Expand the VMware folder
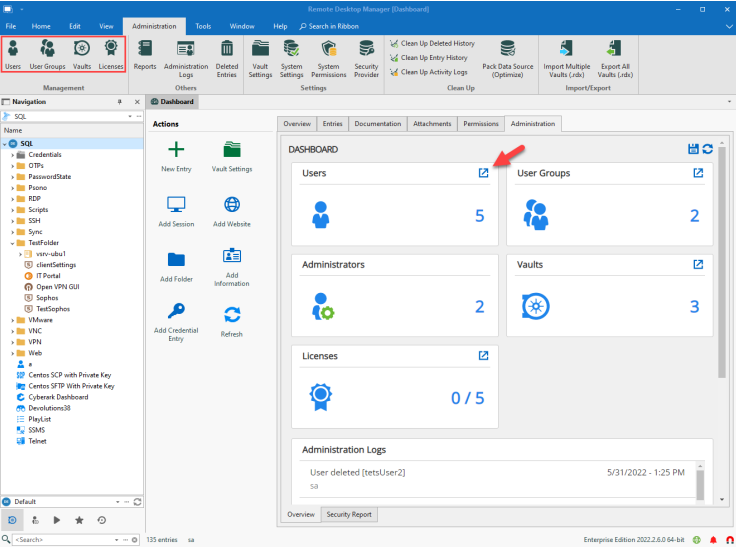 click(x=13, y=320)
